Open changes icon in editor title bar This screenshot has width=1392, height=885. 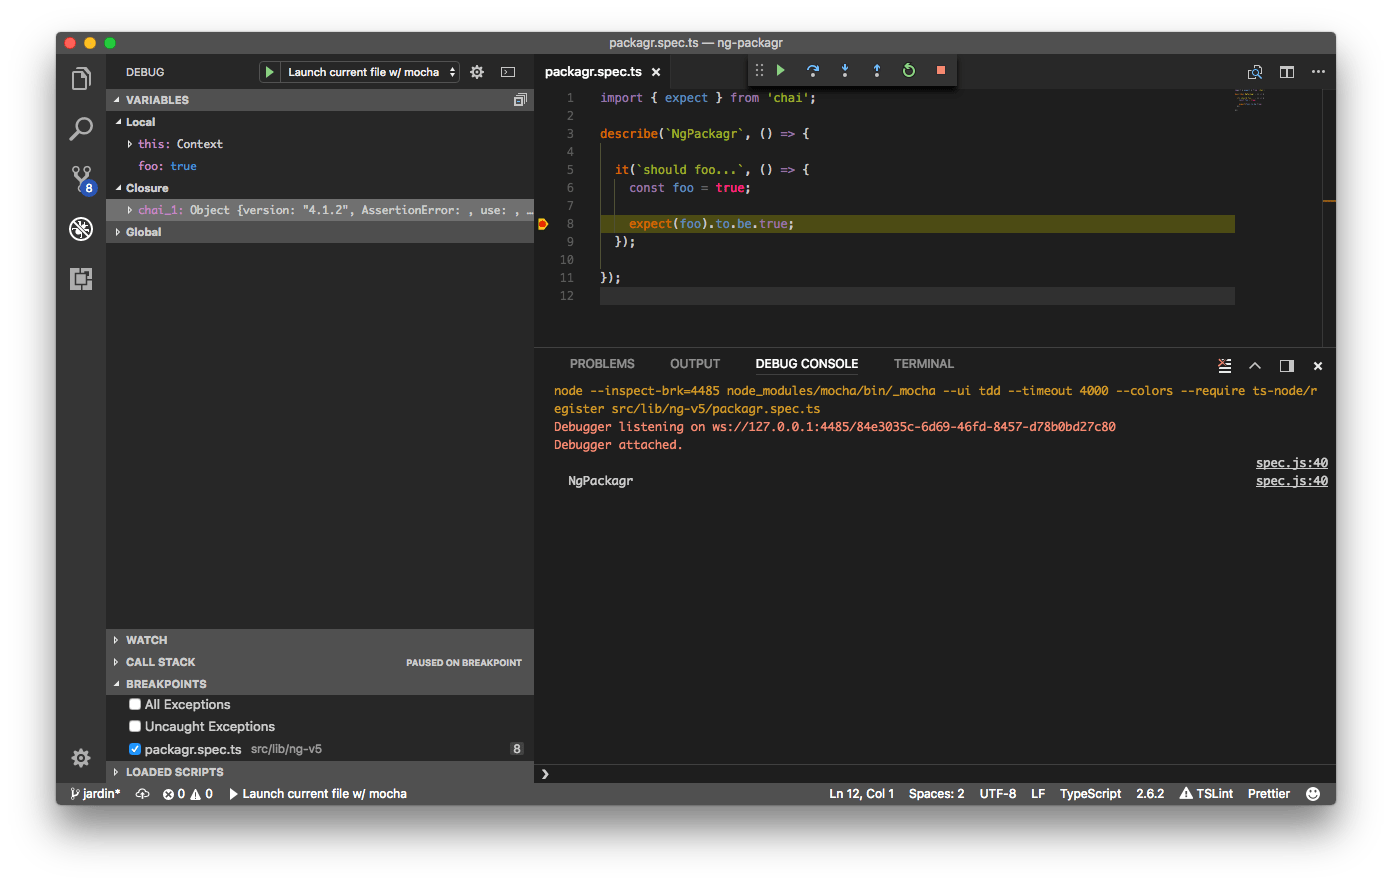tap(1255, 72)
